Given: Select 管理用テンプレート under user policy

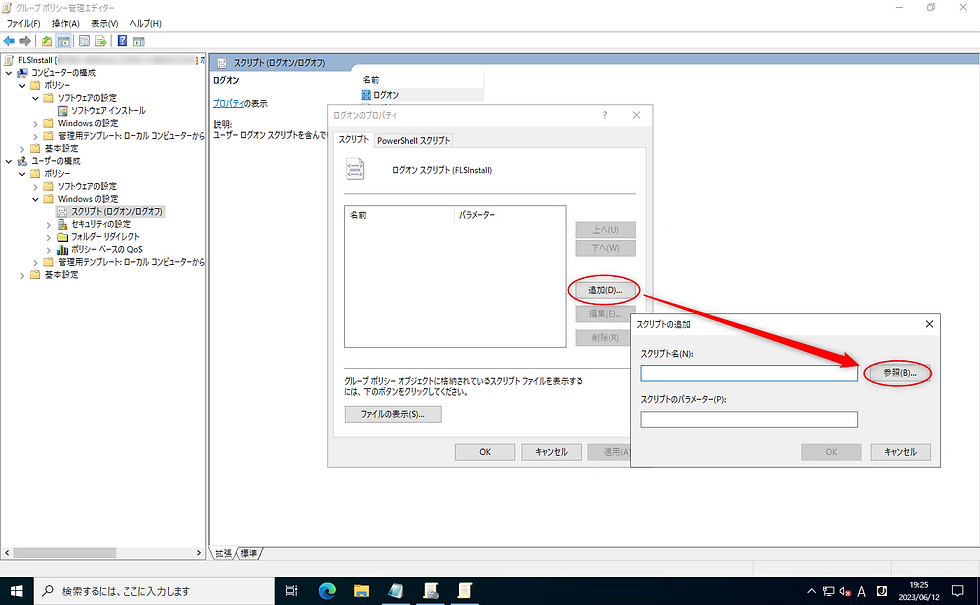Looking at the screenshot, I should click(x=131, y=262).
